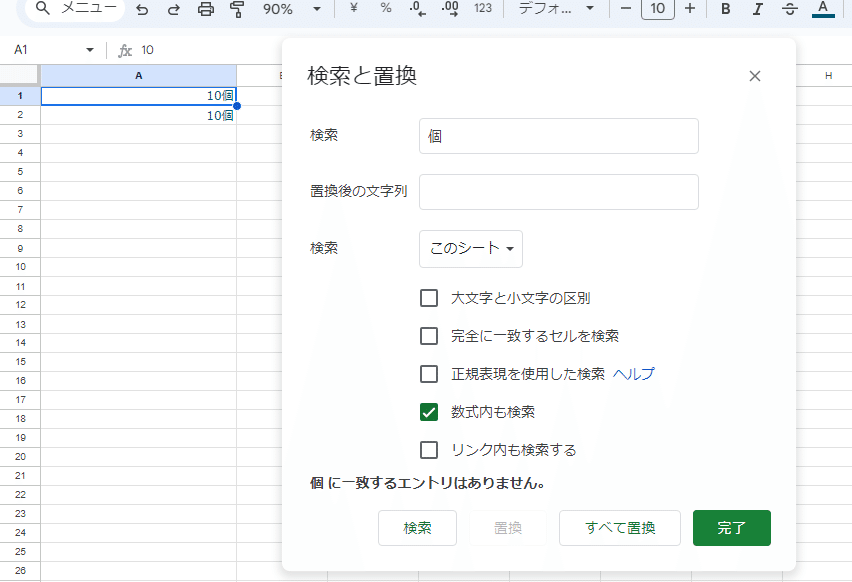Format as yen currency
The width and height of the screenshot is (852, 582).
[354, 8]
